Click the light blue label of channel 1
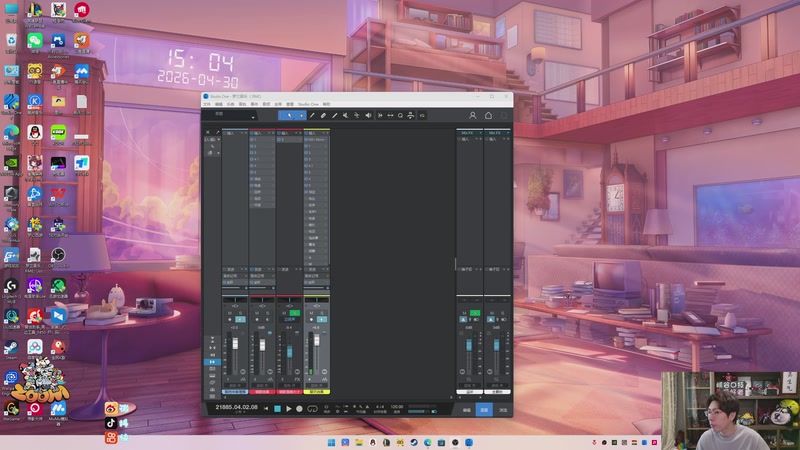The image size is (800, 450). (x=235, y=392)
